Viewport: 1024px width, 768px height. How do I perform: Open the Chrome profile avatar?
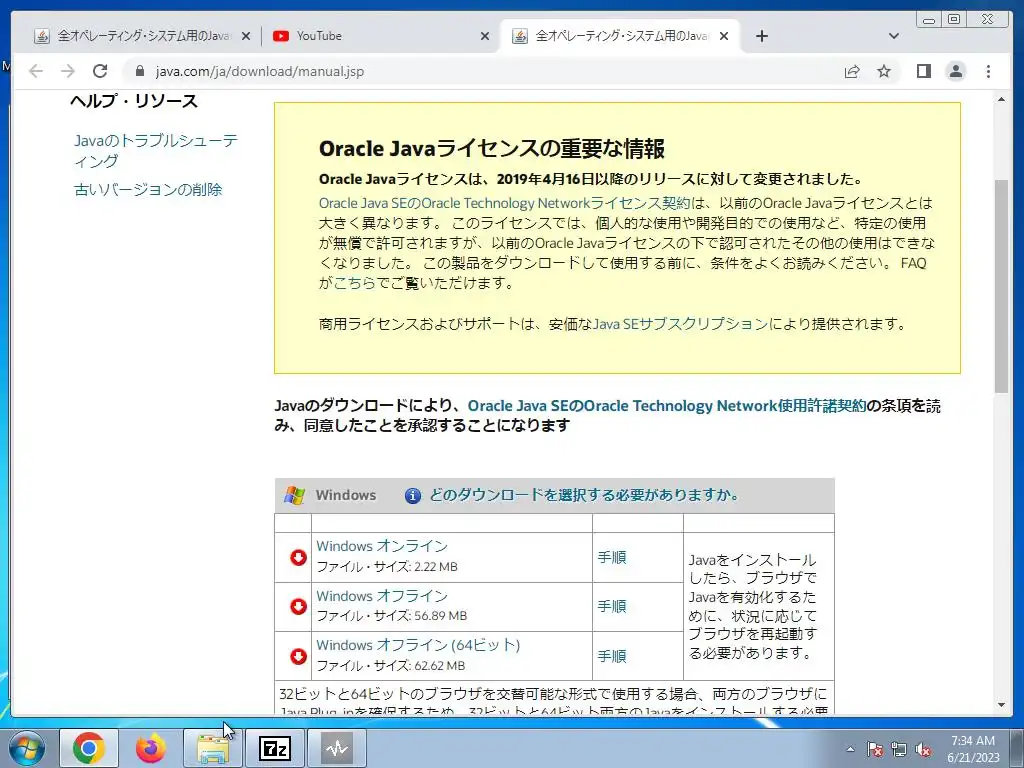click(956, 71)
